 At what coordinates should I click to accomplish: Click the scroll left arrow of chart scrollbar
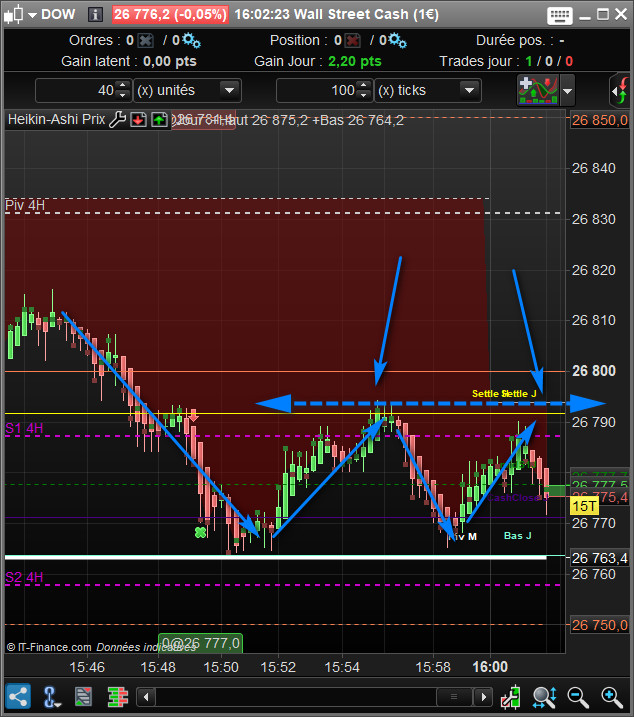pyautogui.click(x=146, y=697)
